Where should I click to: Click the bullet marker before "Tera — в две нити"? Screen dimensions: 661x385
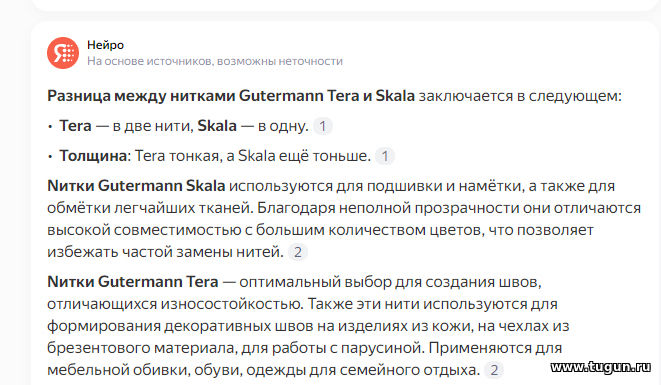coord(50,126)
